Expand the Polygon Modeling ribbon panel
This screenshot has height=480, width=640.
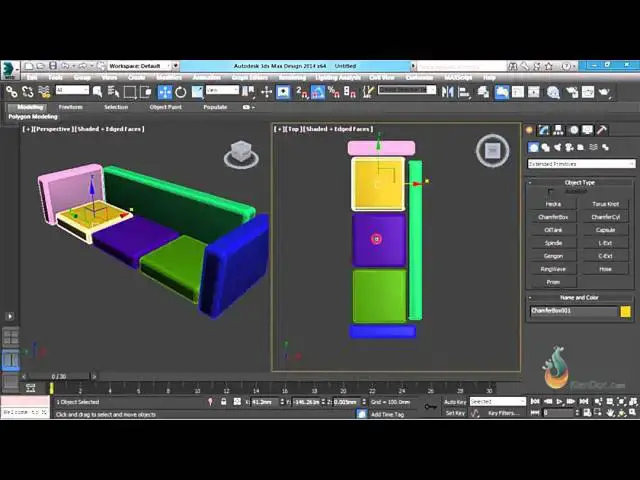pyautogui.click(x=33, y=117)
